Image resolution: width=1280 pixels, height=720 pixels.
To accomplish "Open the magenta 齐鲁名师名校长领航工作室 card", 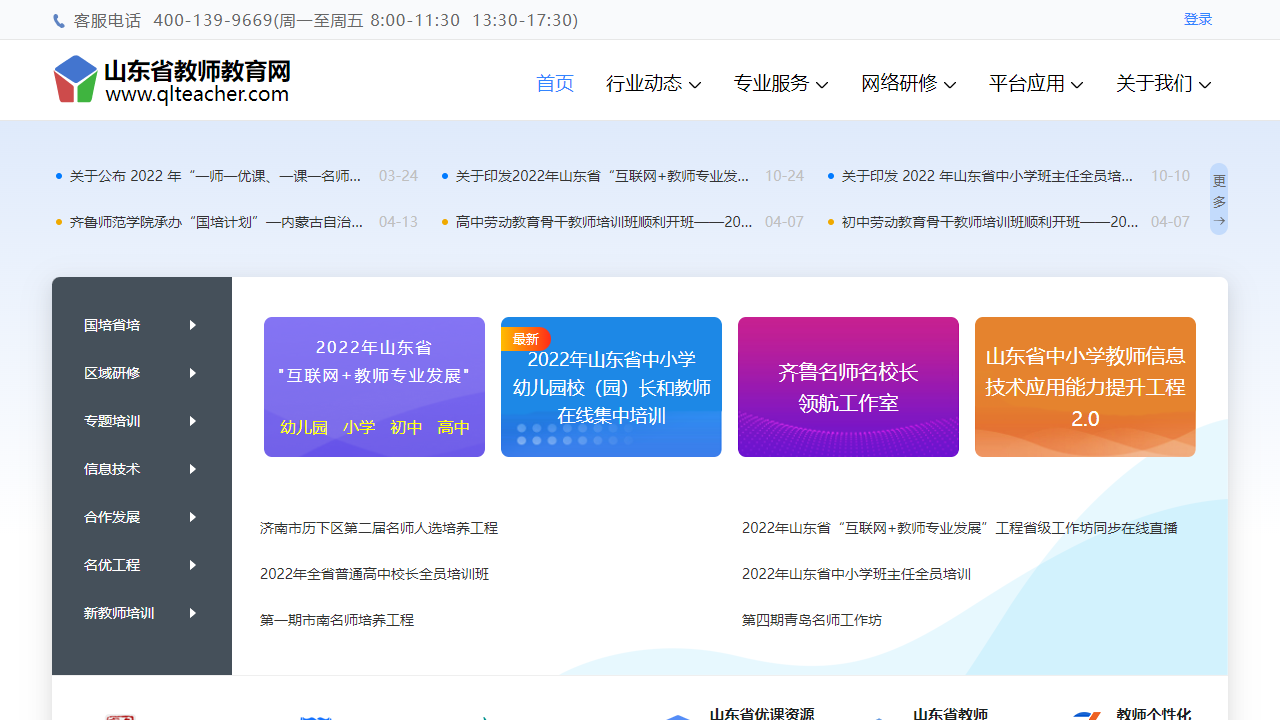I will [848, 387].
